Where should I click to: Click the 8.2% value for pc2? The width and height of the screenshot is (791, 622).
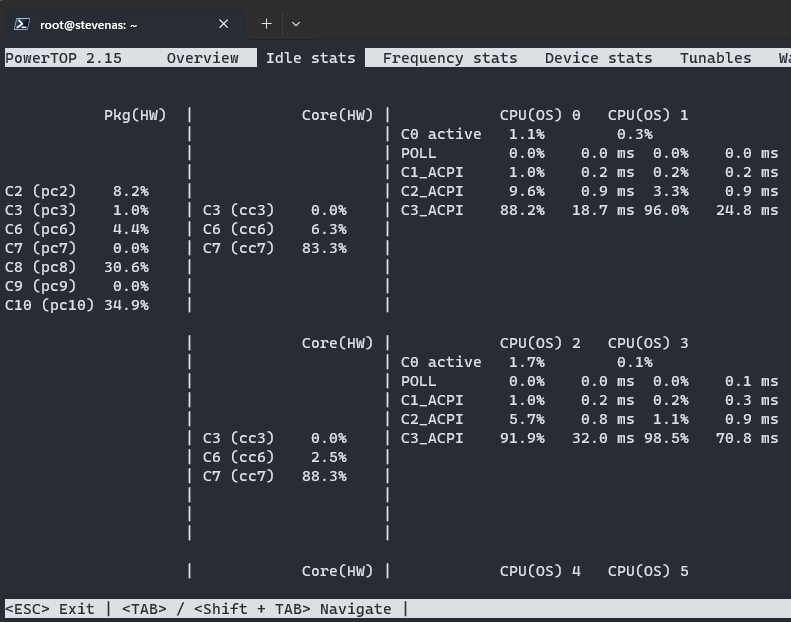coord(131,191)
